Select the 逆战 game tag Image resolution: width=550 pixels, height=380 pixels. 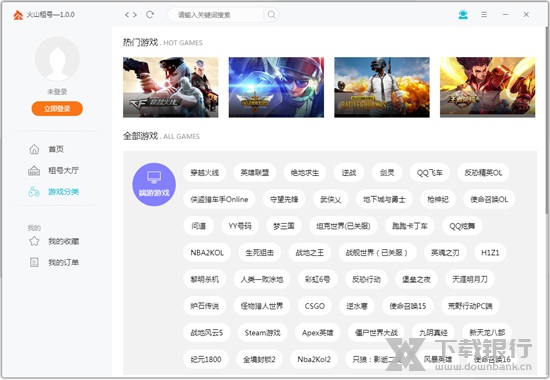349,173
